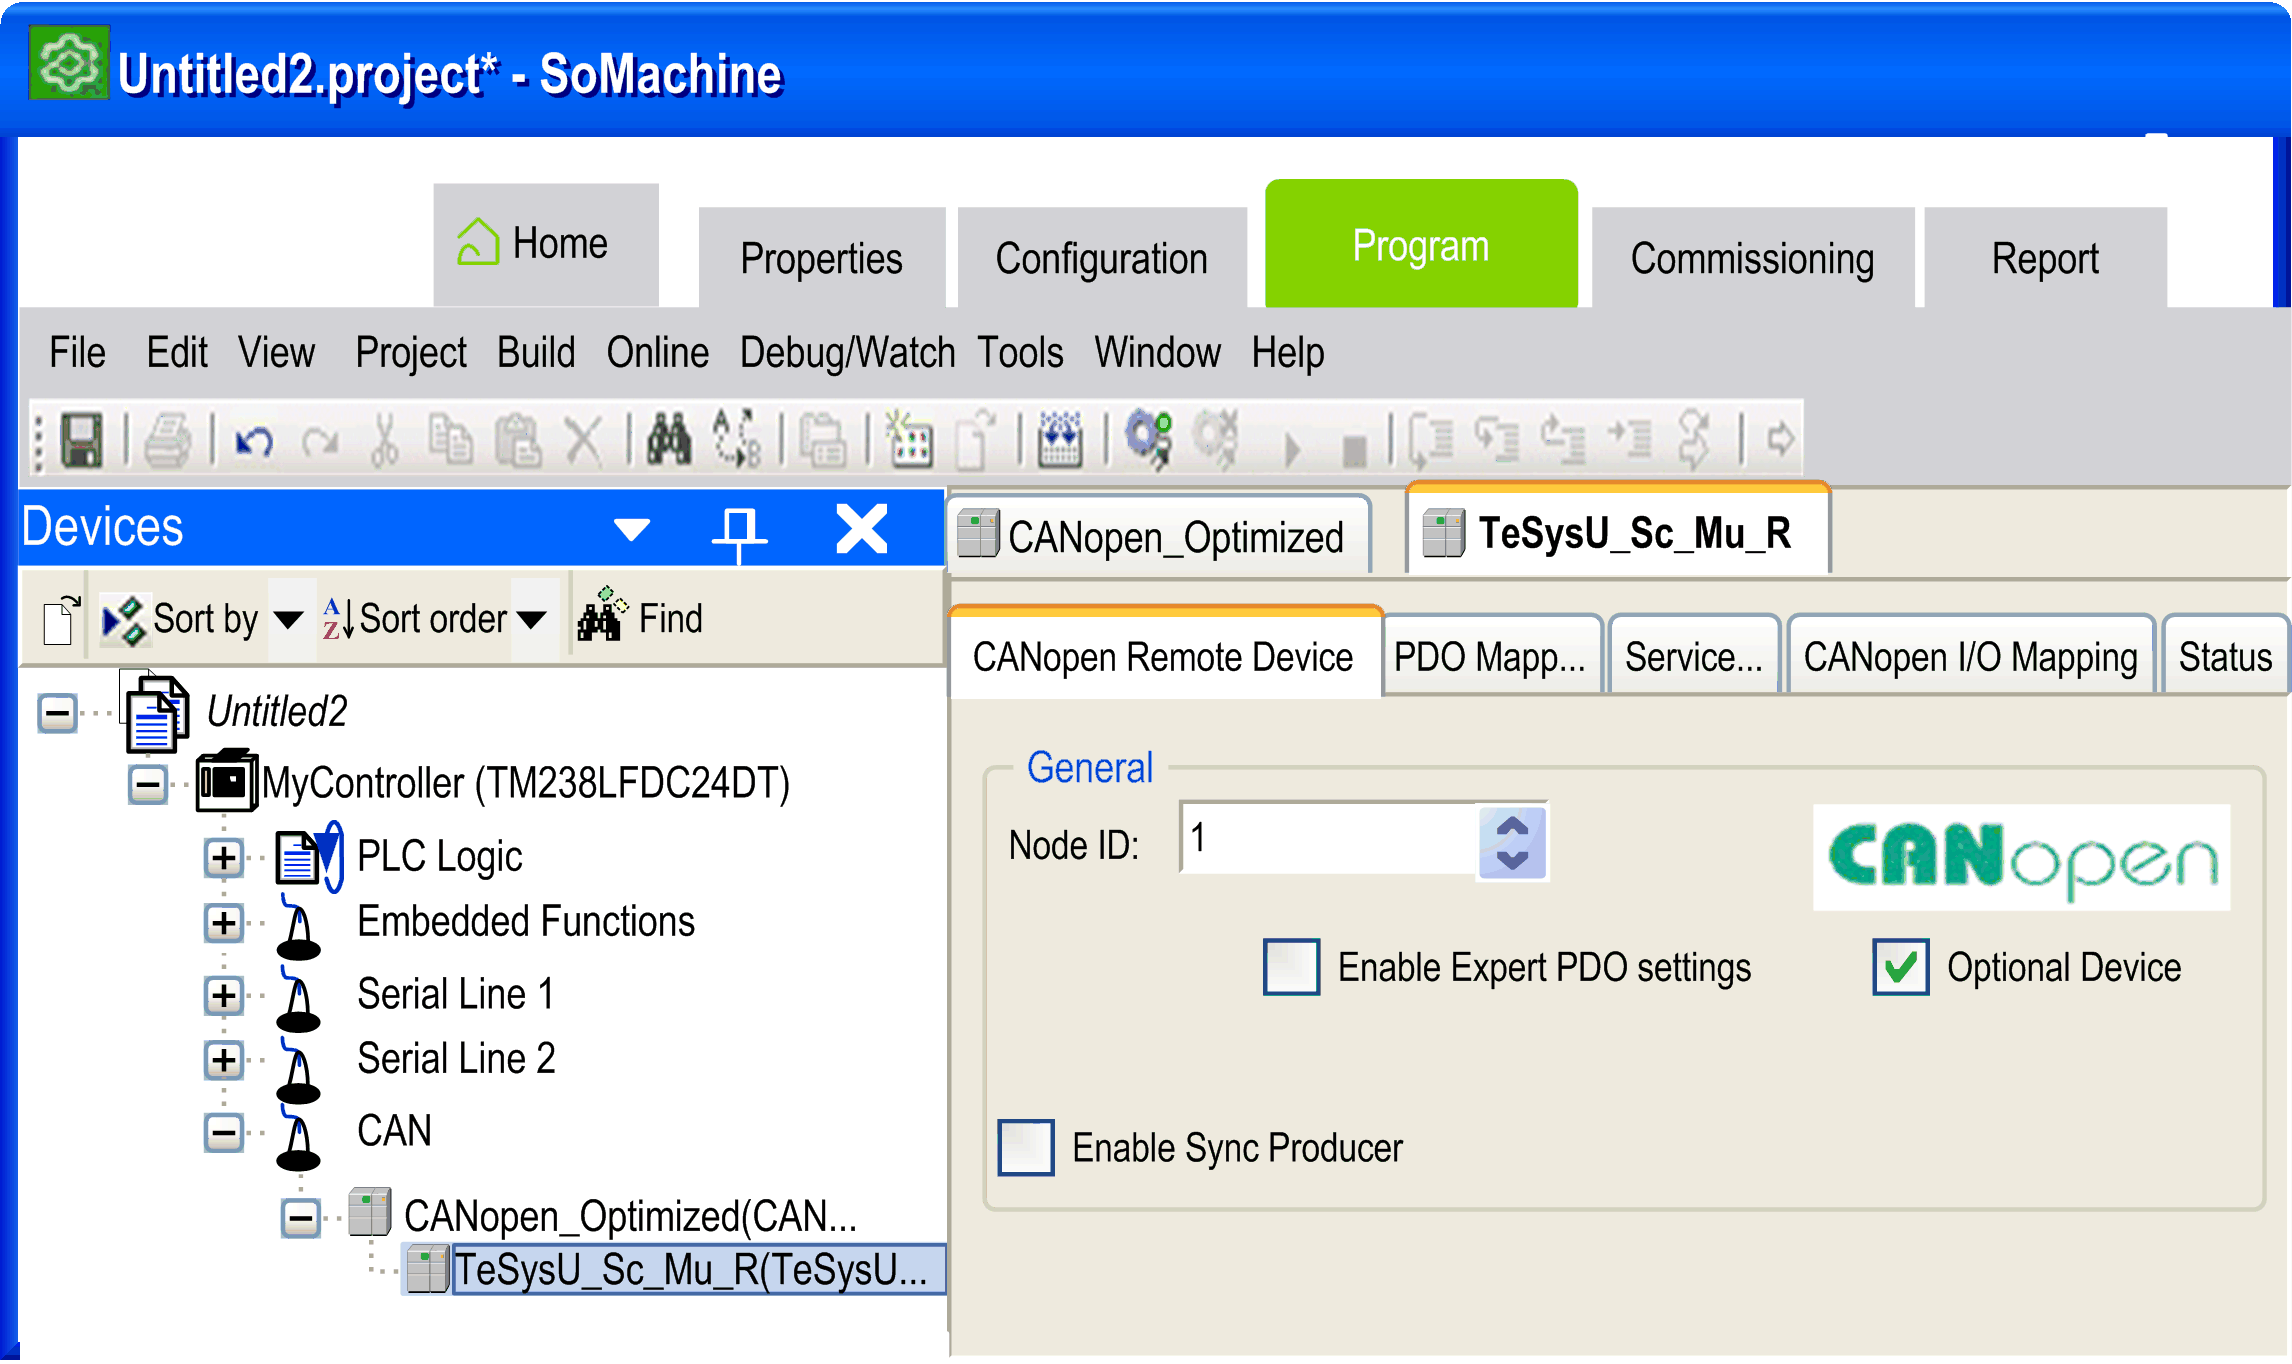The height and width of the screenshot is (1364, 2292).
Task: Click the Login gear toolbar icon
Action: [x=1148, y=438]
